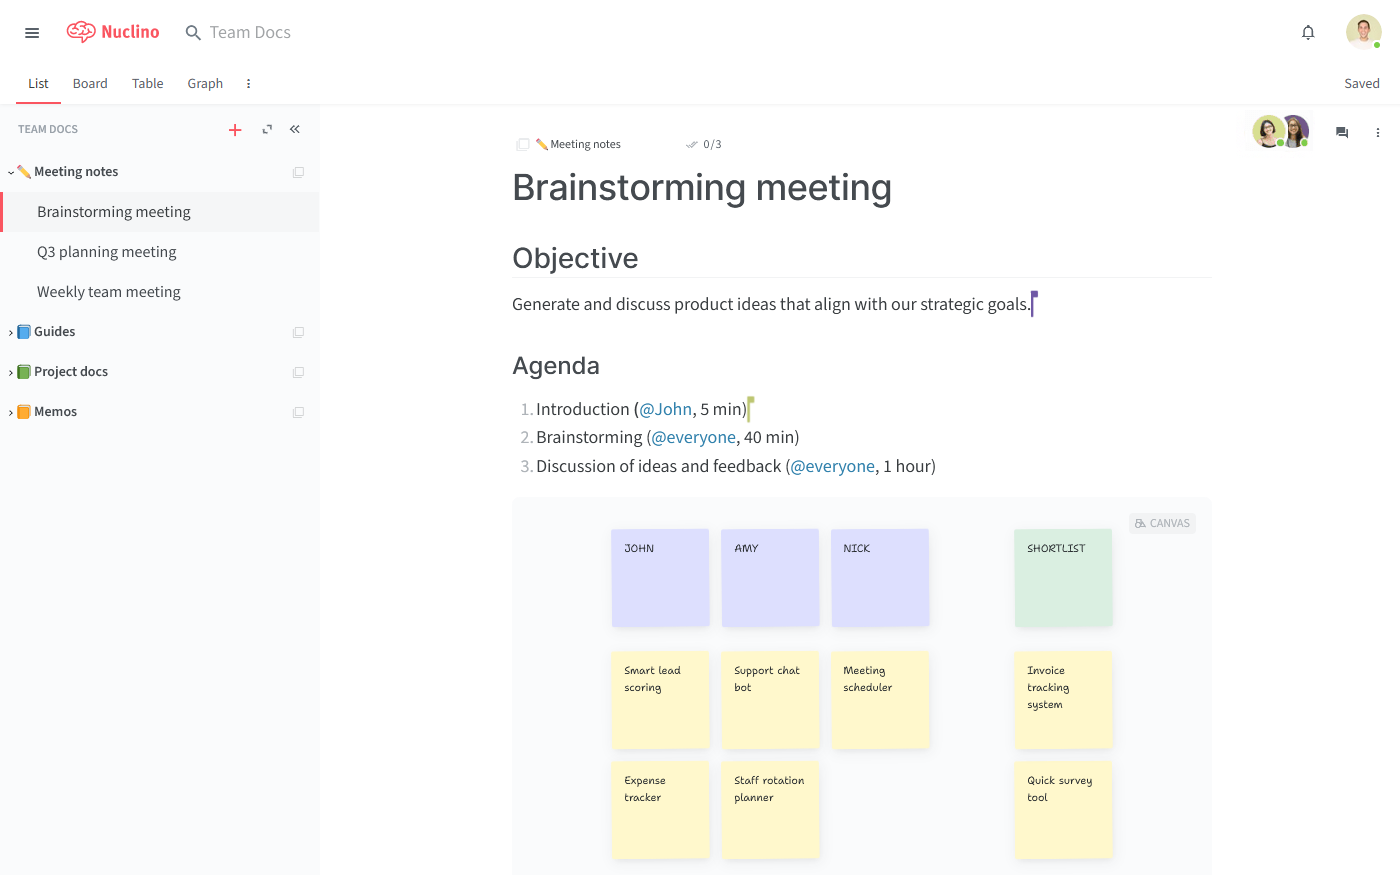
Task: Select the green SHORTLIST sticky note
Action: (x=1063, y=577)
